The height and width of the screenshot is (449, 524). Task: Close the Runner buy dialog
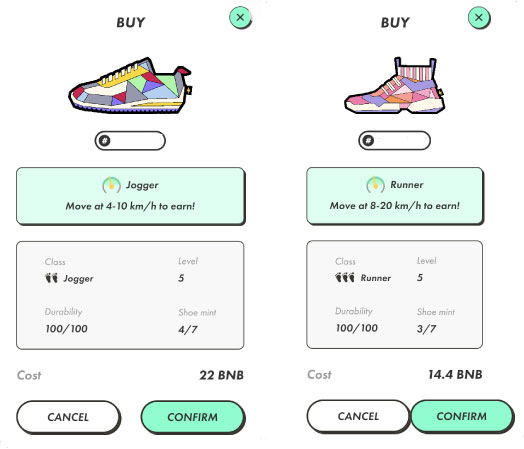[479, 18]
